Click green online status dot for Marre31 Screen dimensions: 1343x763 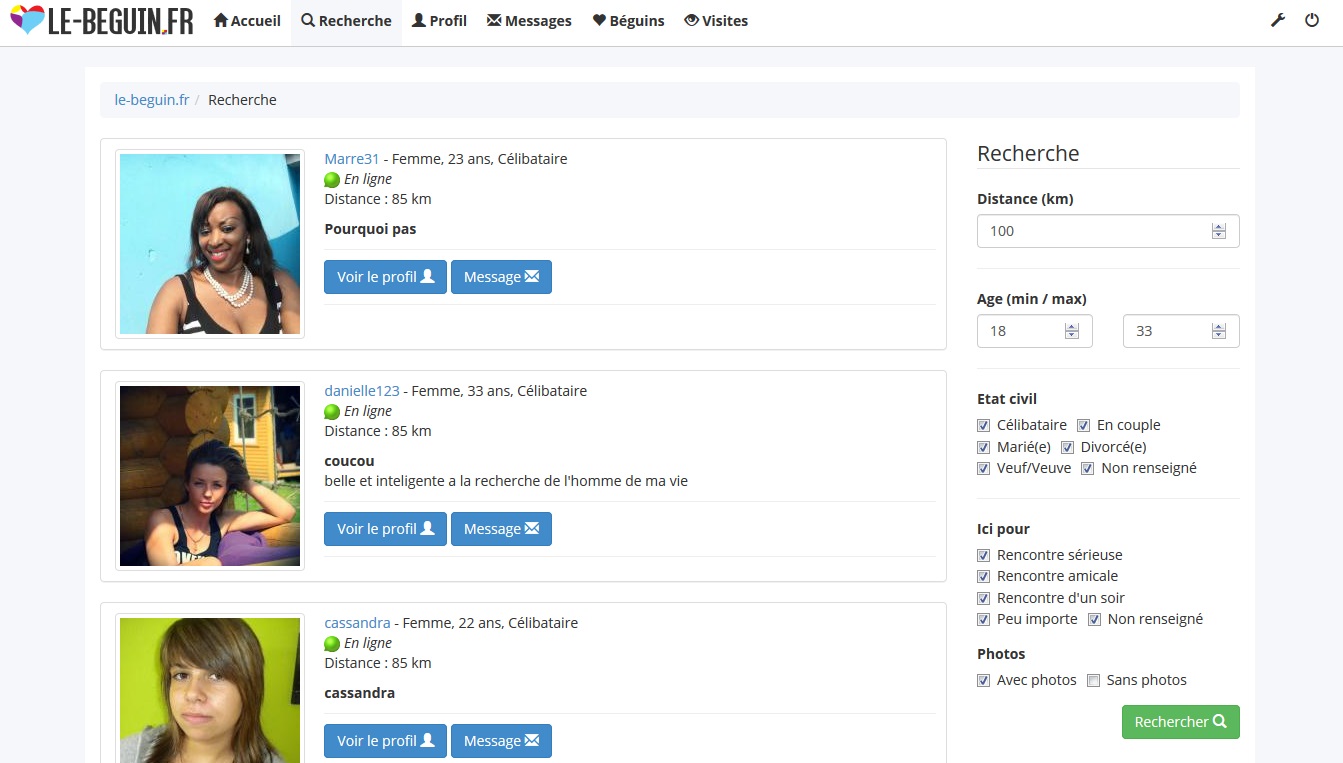tap(332, 180)
